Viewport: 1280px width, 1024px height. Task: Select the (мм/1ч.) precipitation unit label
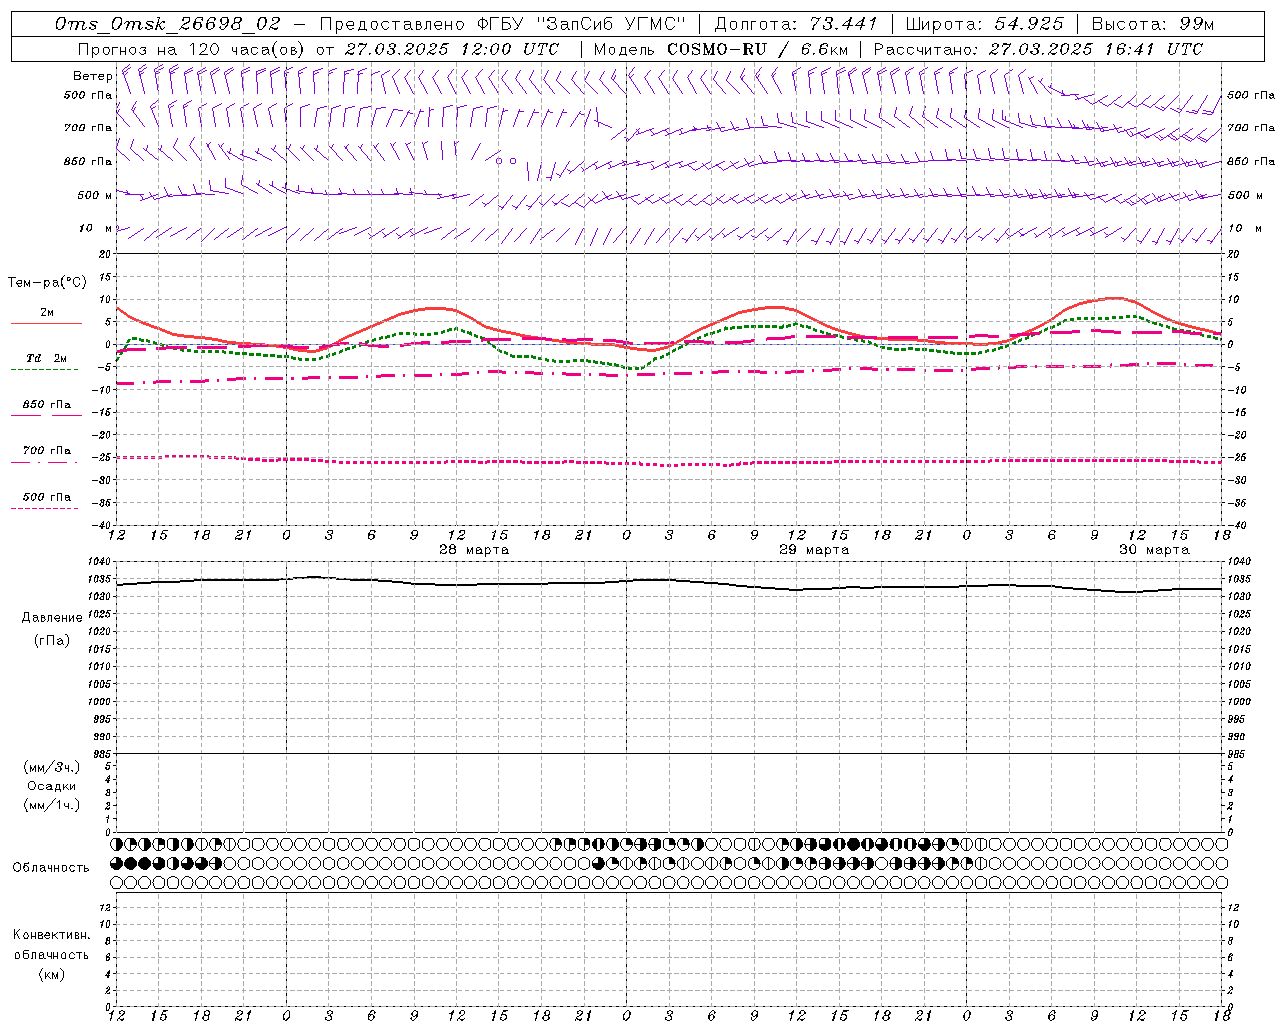click(x=52, y=805)
